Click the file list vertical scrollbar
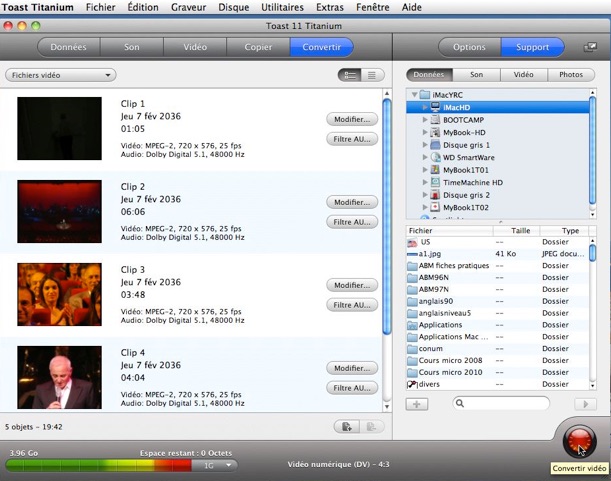 click(592, 313)
